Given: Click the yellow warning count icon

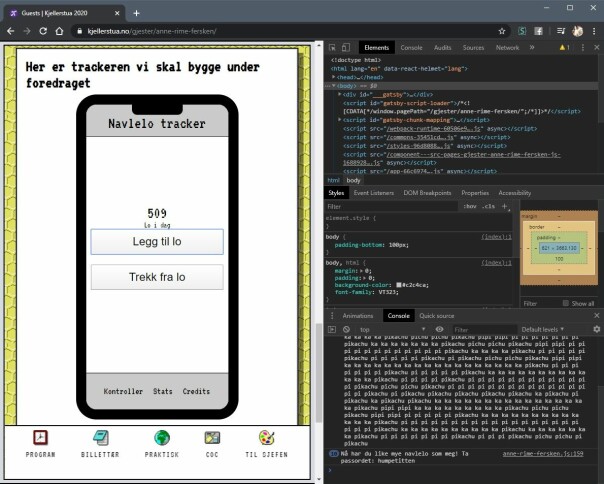Looking at the screenshot, I should (x=564, y=47).
